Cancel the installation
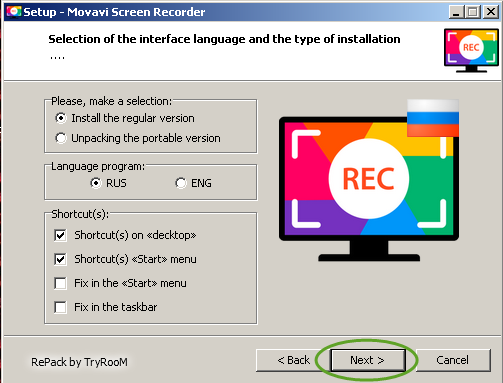 point(453,360)
